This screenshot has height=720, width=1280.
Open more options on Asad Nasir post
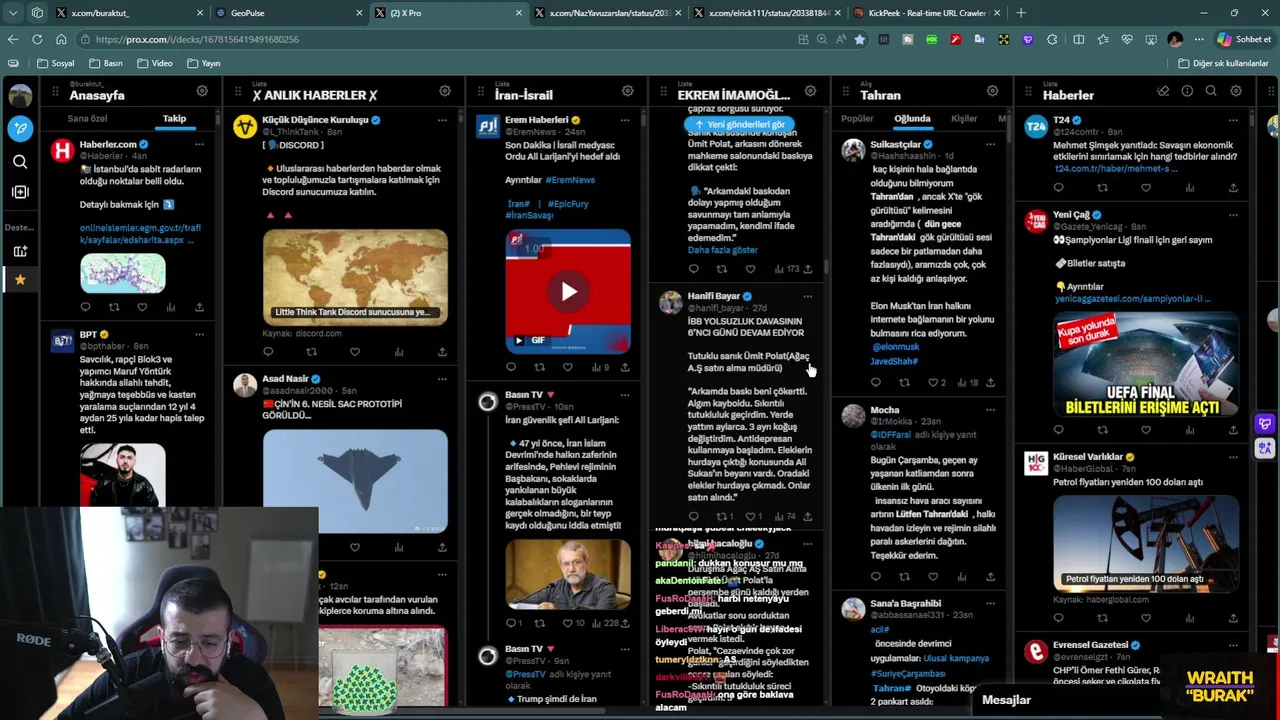(442, 379)
